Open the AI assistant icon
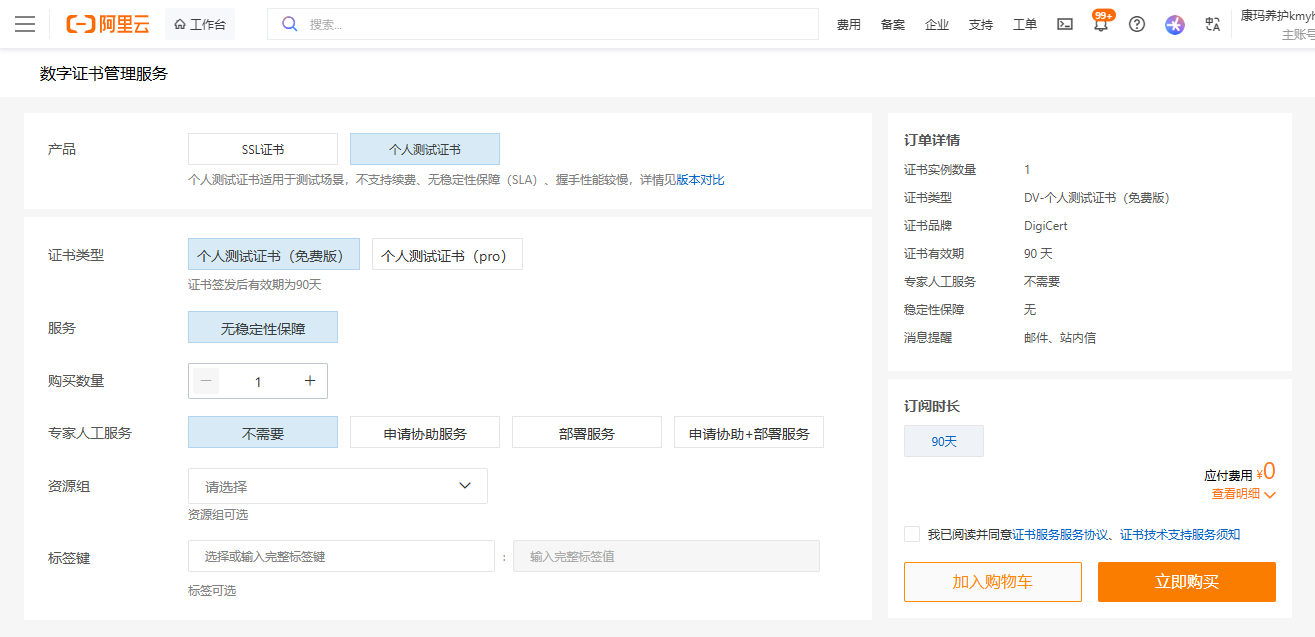1315x637 pixels. [1175, 25]
